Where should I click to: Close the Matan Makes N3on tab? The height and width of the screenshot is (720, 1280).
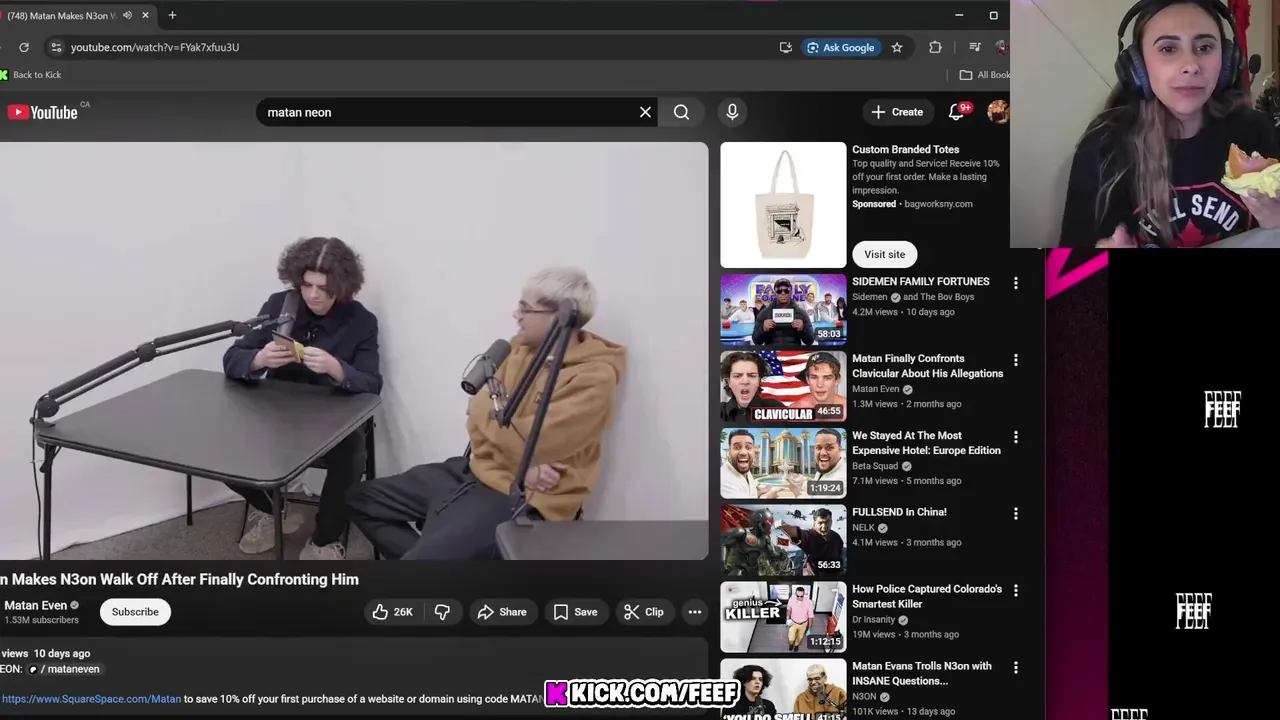pyautogui.click(x=146, y=15)
